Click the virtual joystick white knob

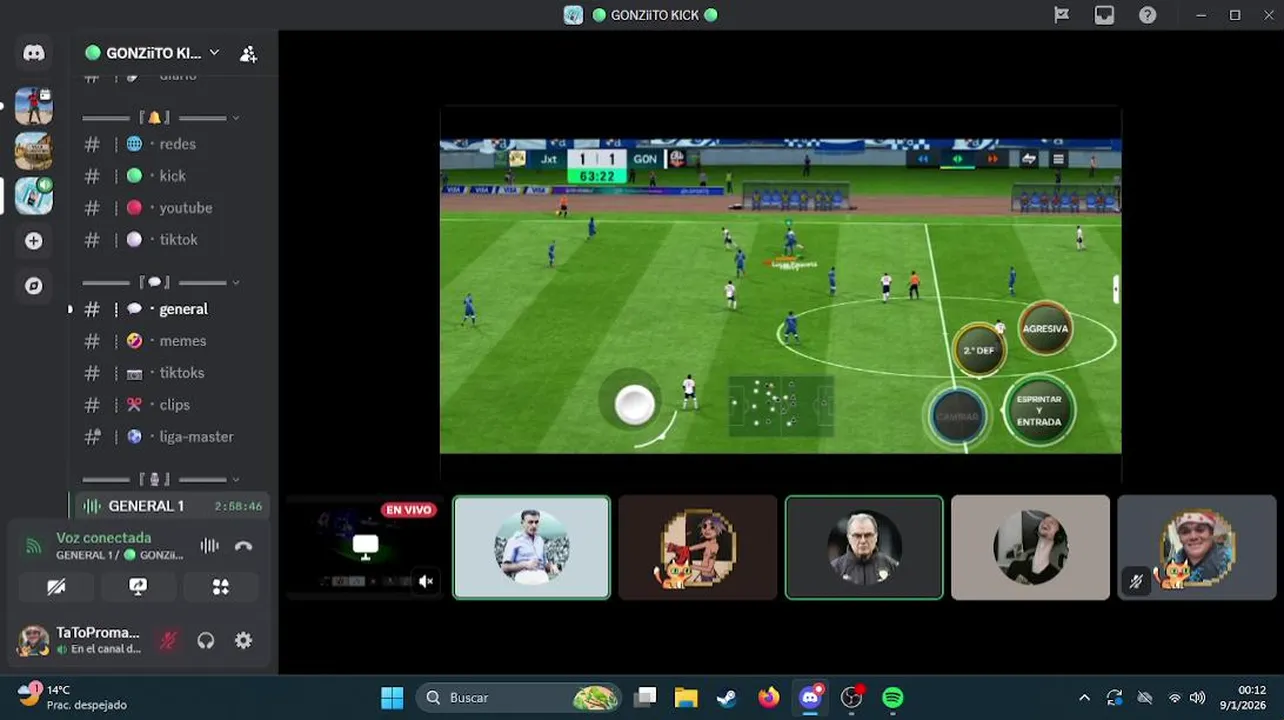[x=634, y=404]
